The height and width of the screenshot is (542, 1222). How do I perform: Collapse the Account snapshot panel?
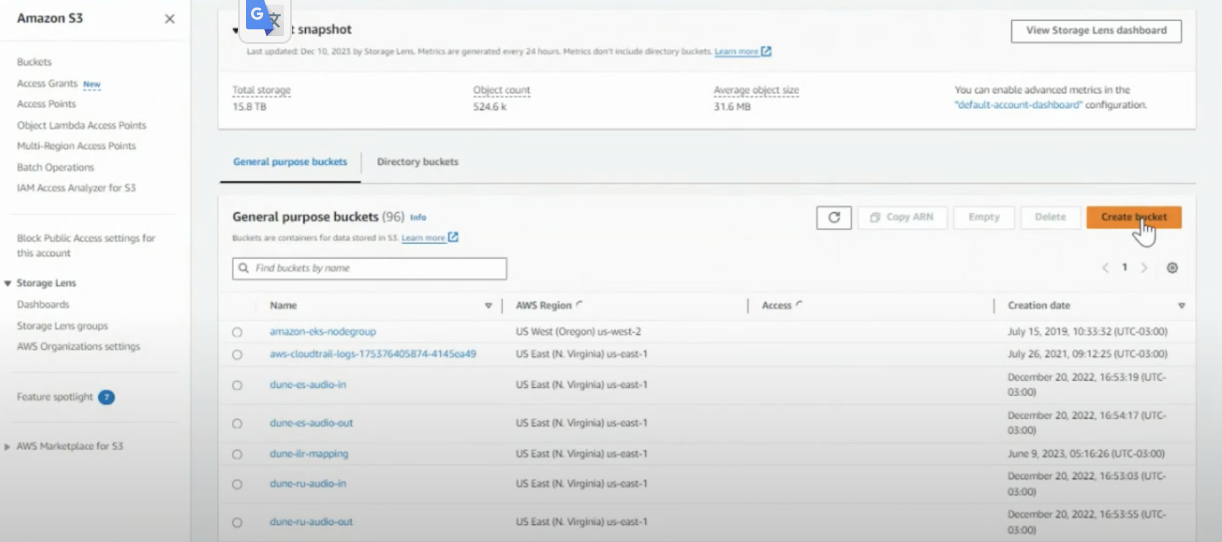(x=236, y=30)
